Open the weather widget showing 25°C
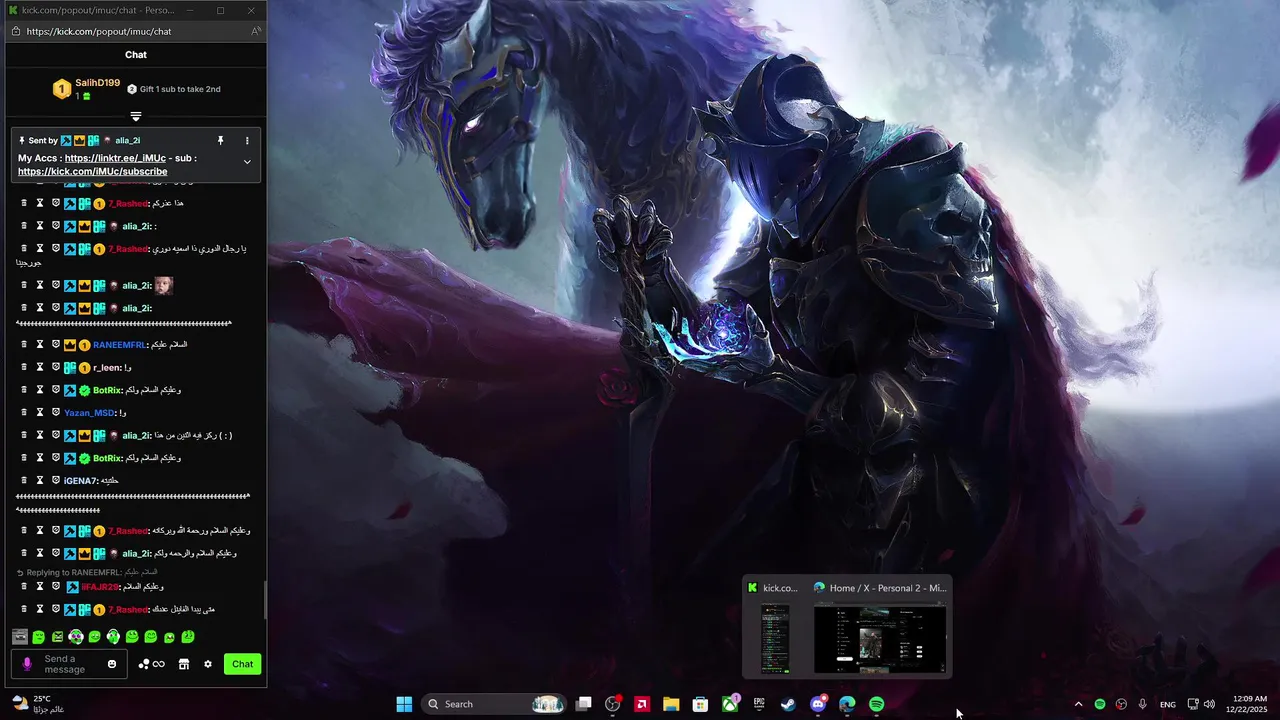Screen dimensions: 1280x720 (39, 704)
